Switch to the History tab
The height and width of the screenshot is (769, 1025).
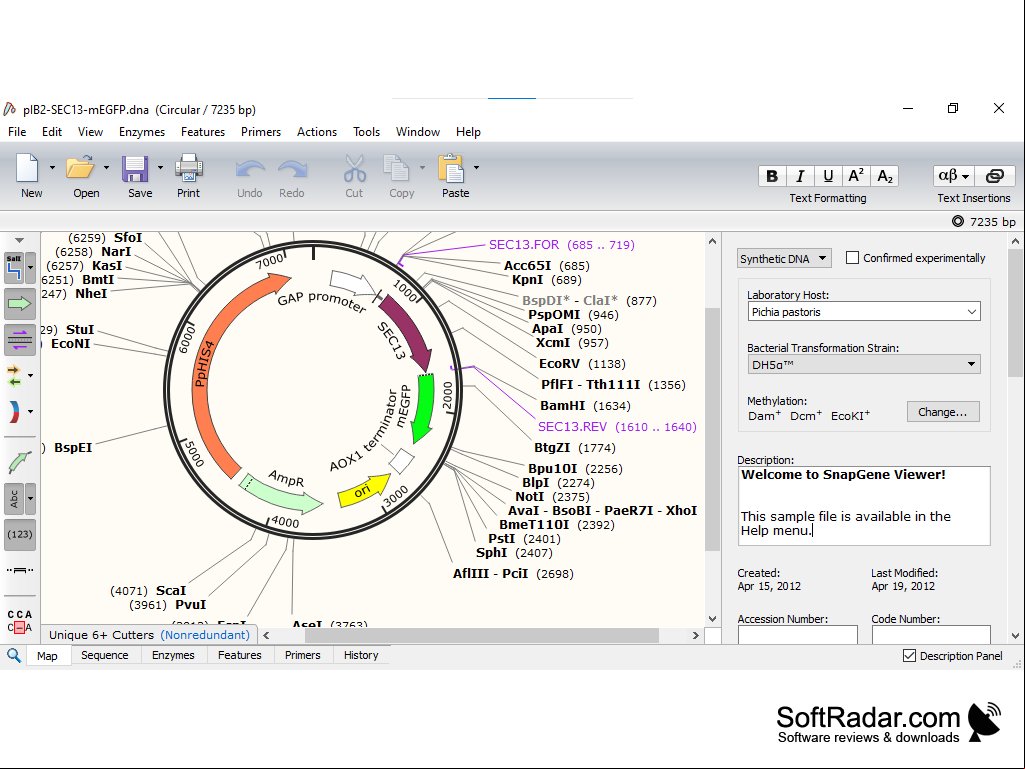(x=361, y=655)
